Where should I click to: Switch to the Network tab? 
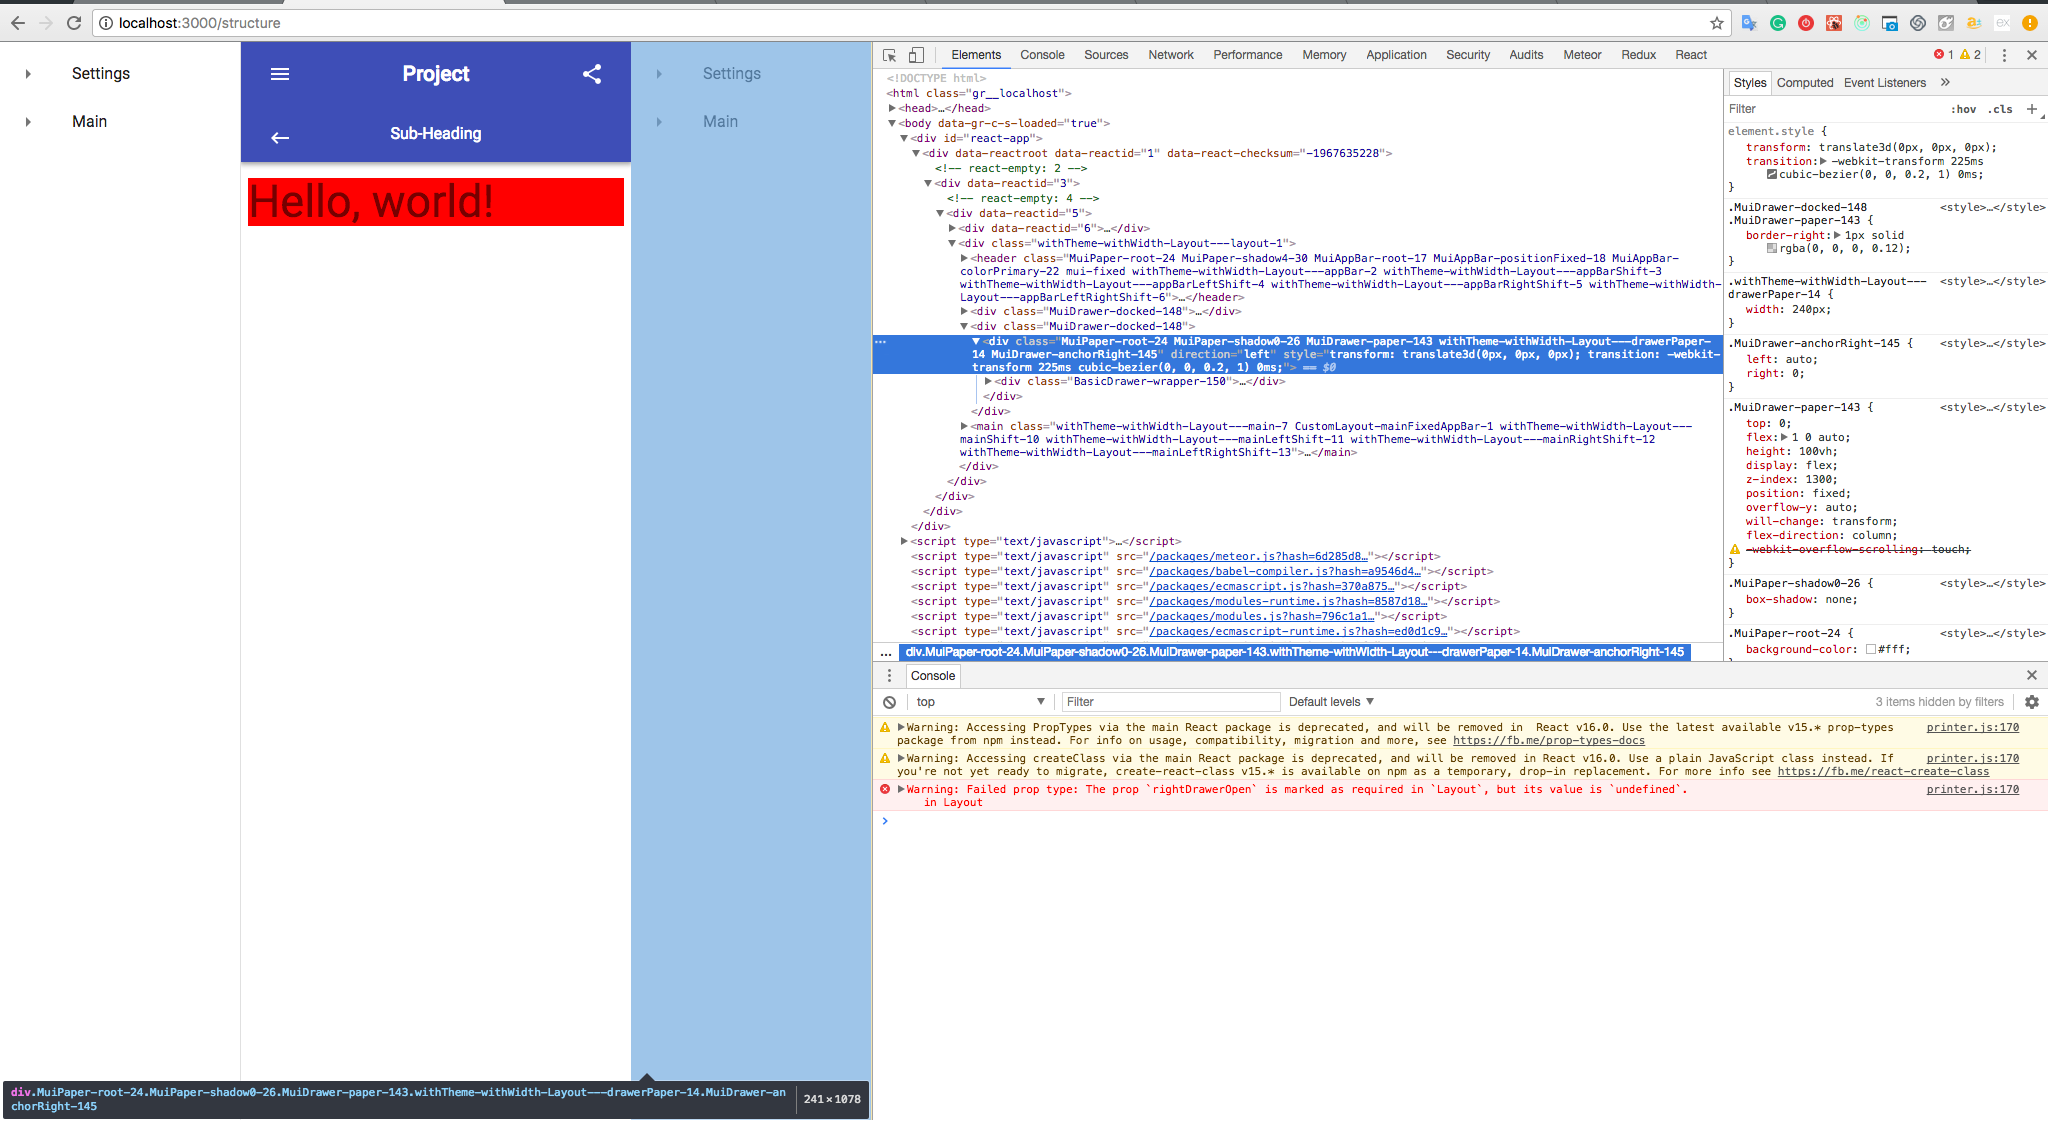pos(1171,55)
